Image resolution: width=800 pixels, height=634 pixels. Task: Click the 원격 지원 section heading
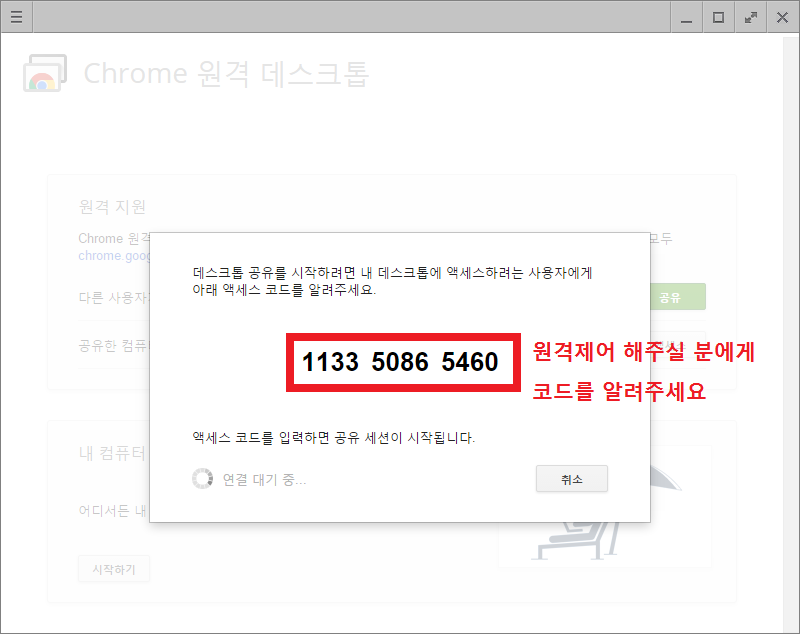[x=112, y=207]
